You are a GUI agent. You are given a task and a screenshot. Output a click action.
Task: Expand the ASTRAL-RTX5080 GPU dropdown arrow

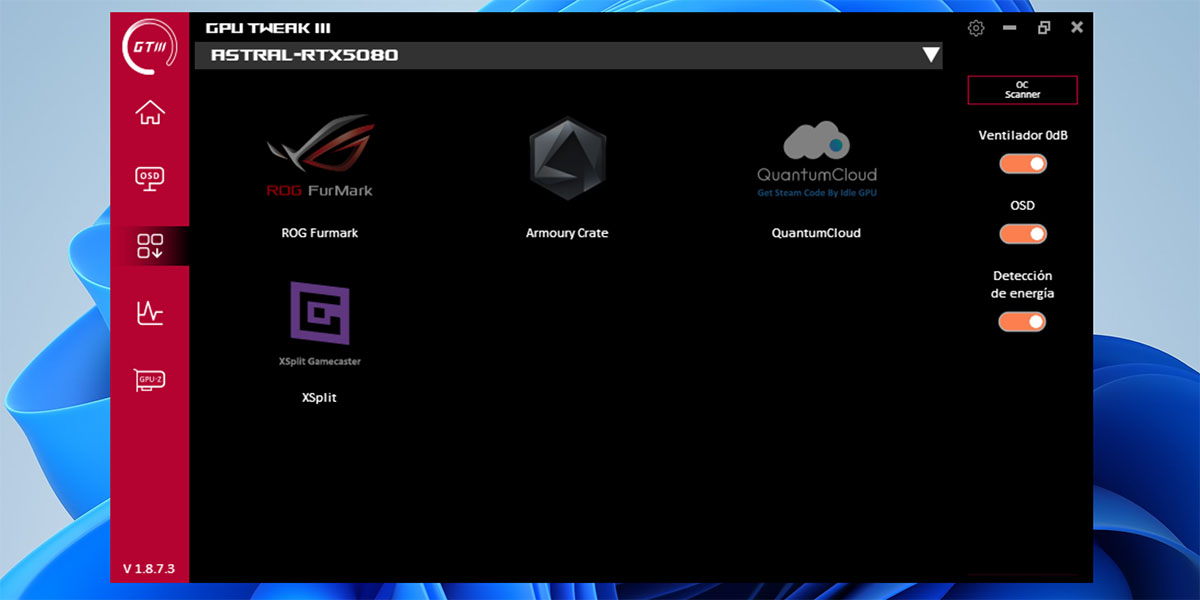tap(931, 55)
